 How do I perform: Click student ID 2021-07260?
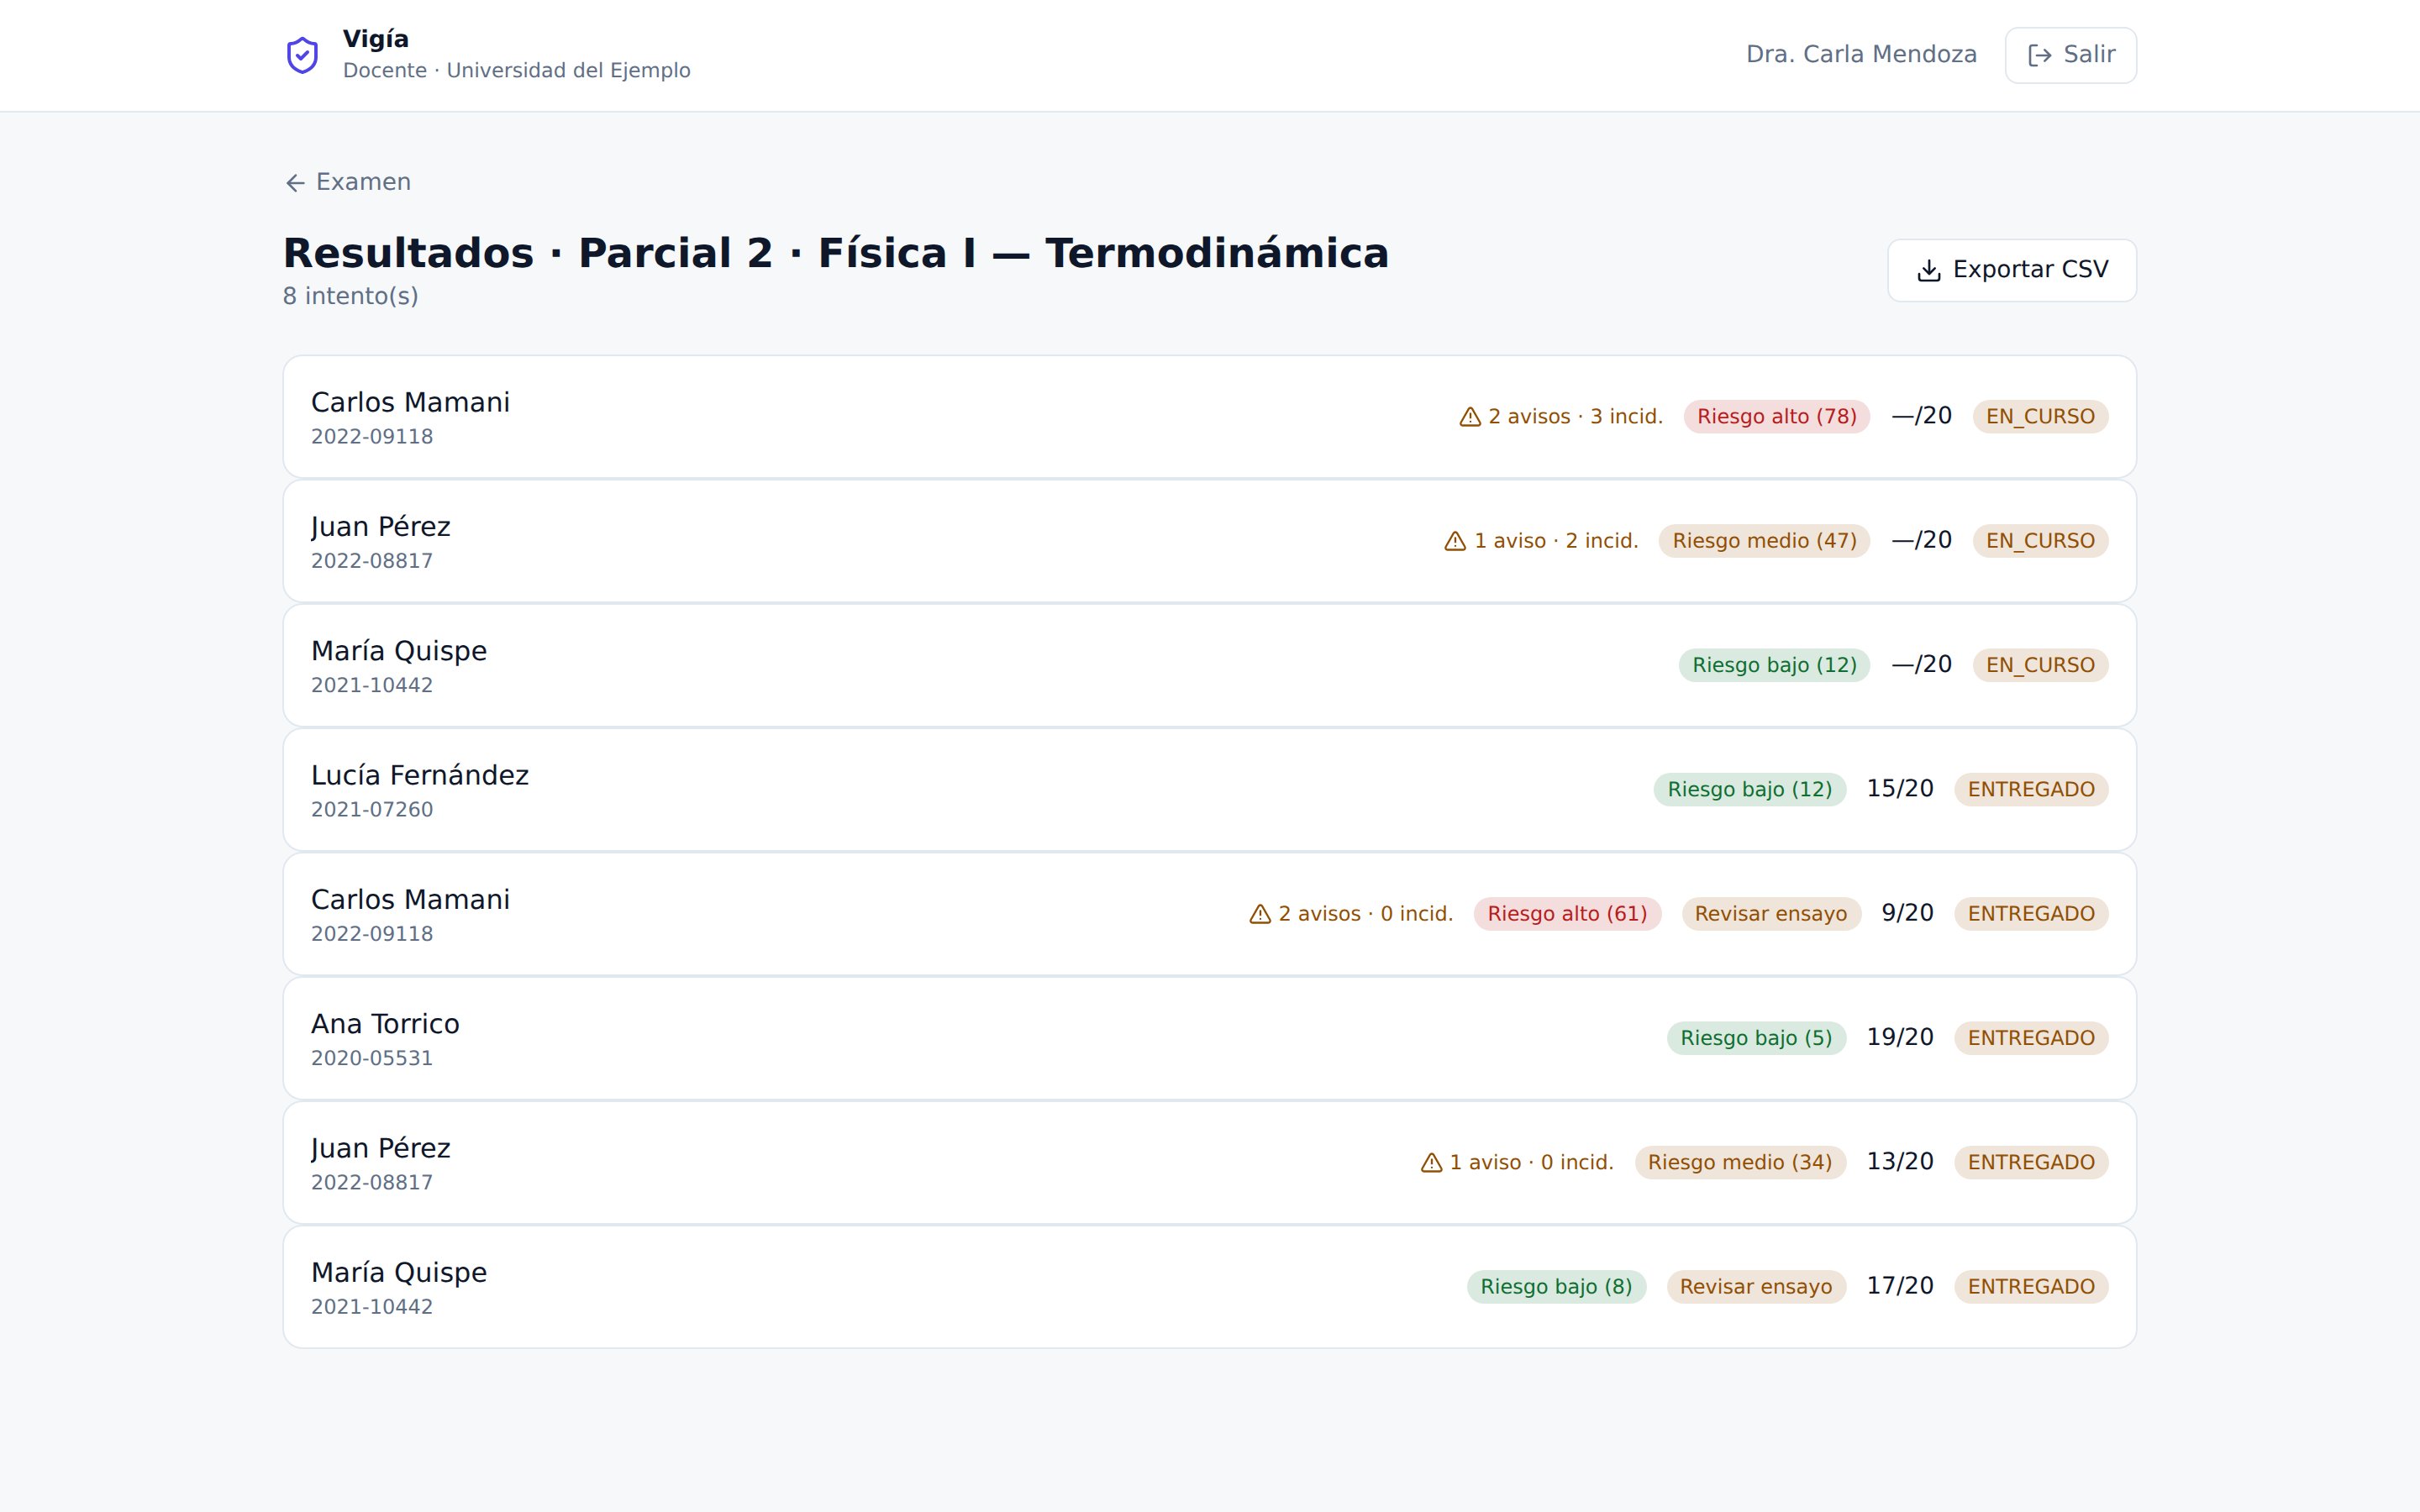pyautogui.click(x=372, y=810)
